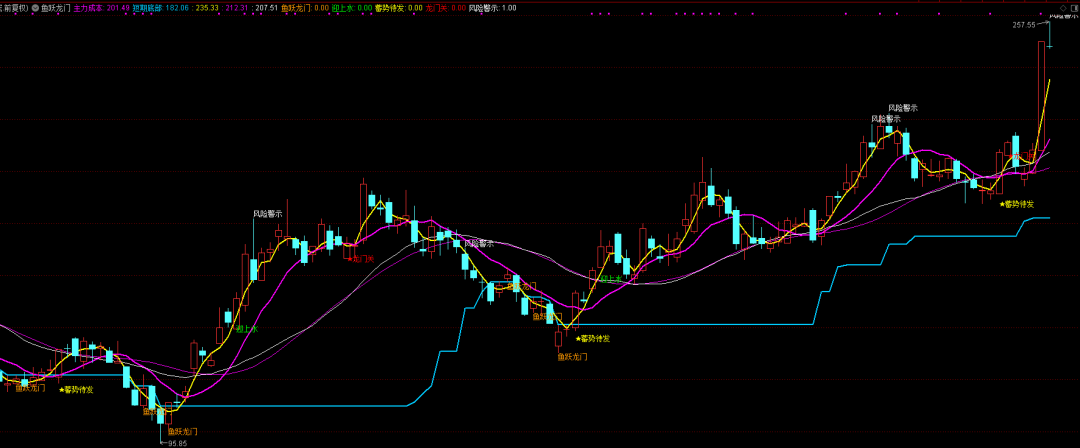Click the 龙门关: 0.00 legend item
Screen dimensions: 1080x448
click(445, 7)
